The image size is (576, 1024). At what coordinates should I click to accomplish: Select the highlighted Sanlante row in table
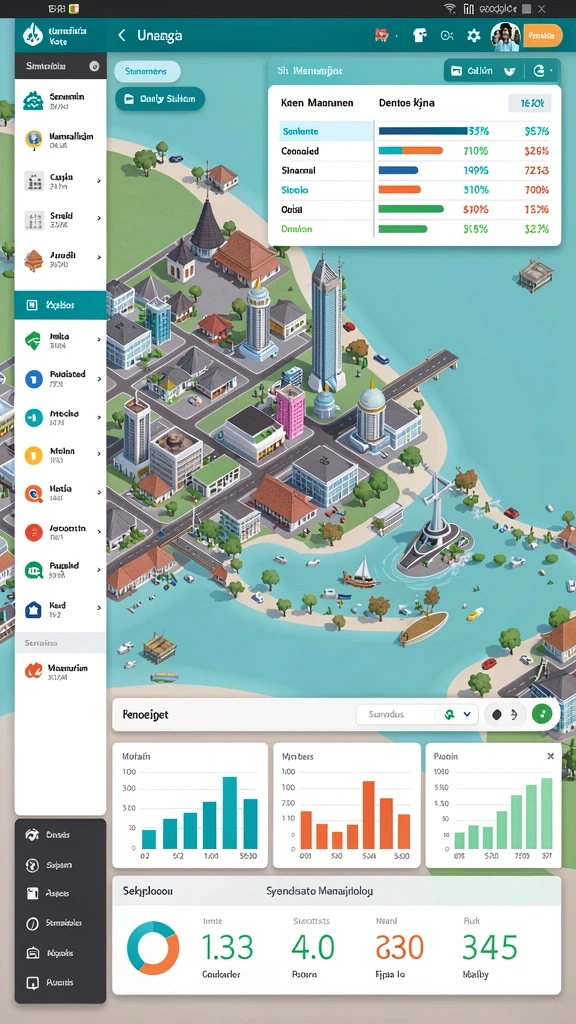tap(327, 131)
